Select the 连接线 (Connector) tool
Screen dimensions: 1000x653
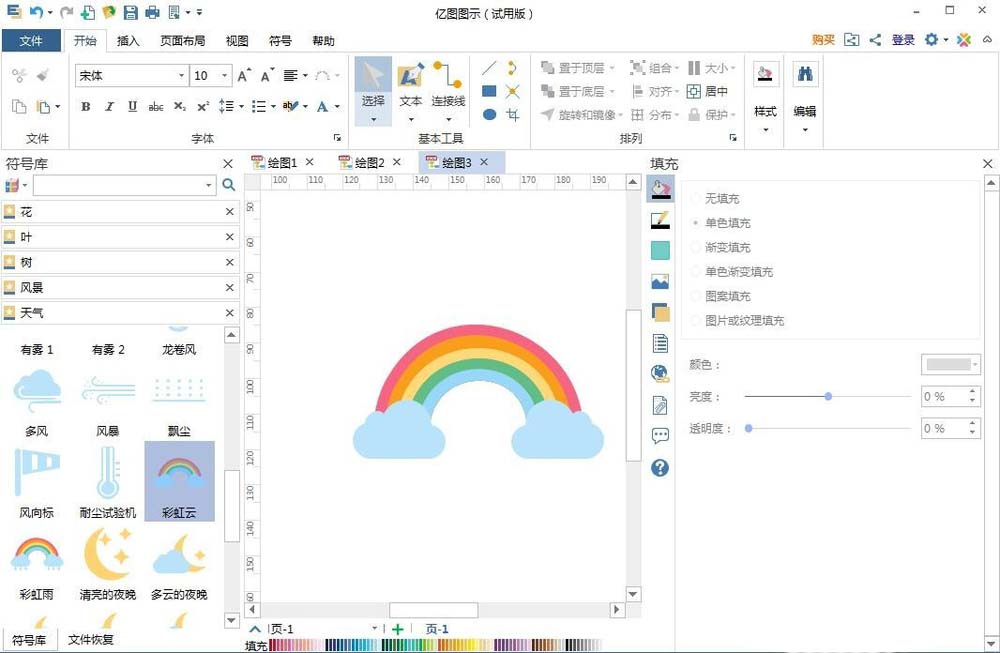click(447, 90)
